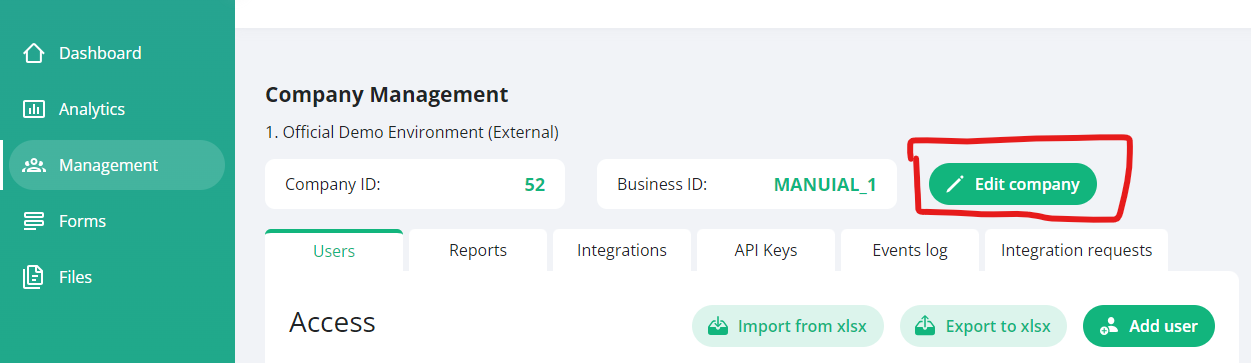Screen dimensions: 1251x363
Task: Click the Business ID value MANUIAL_1
Action: tap(825, 184)
